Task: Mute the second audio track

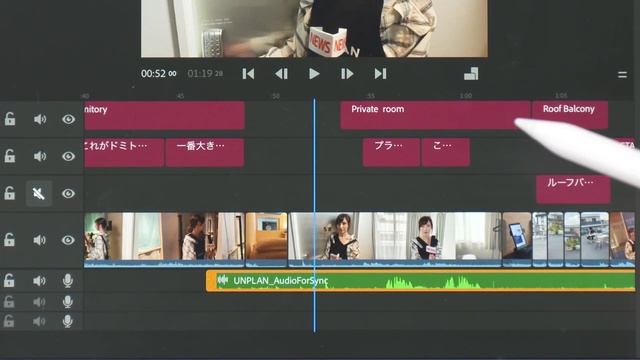Action: click(39, 302)
